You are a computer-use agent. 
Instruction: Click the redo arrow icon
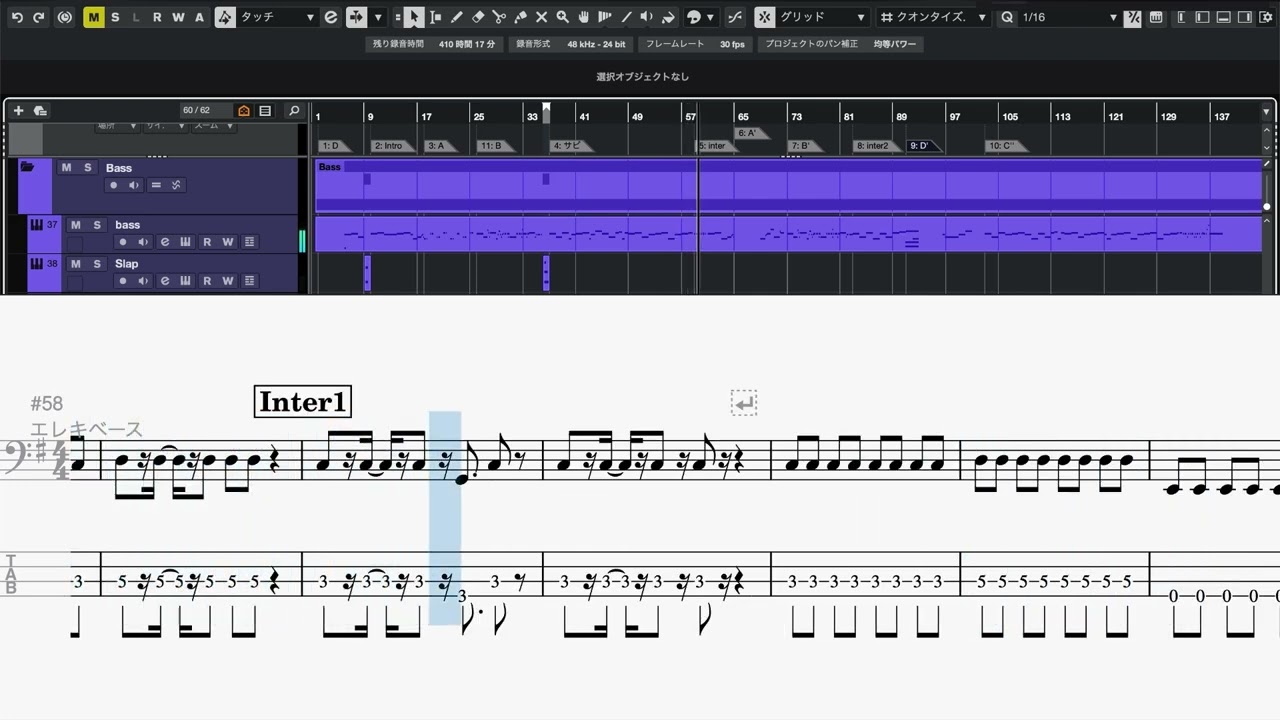[x=39, y=17]
